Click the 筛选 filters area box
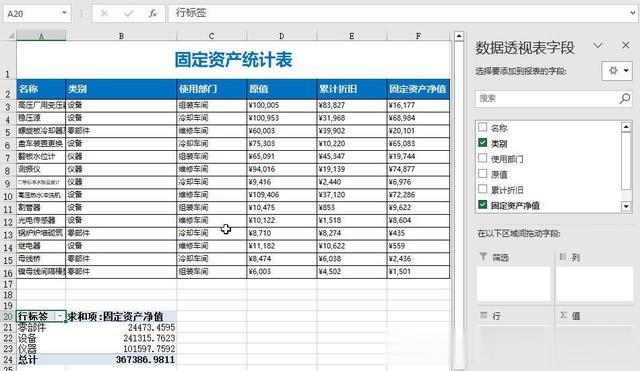This screenshot has width=640, height=371. [514, 284]
